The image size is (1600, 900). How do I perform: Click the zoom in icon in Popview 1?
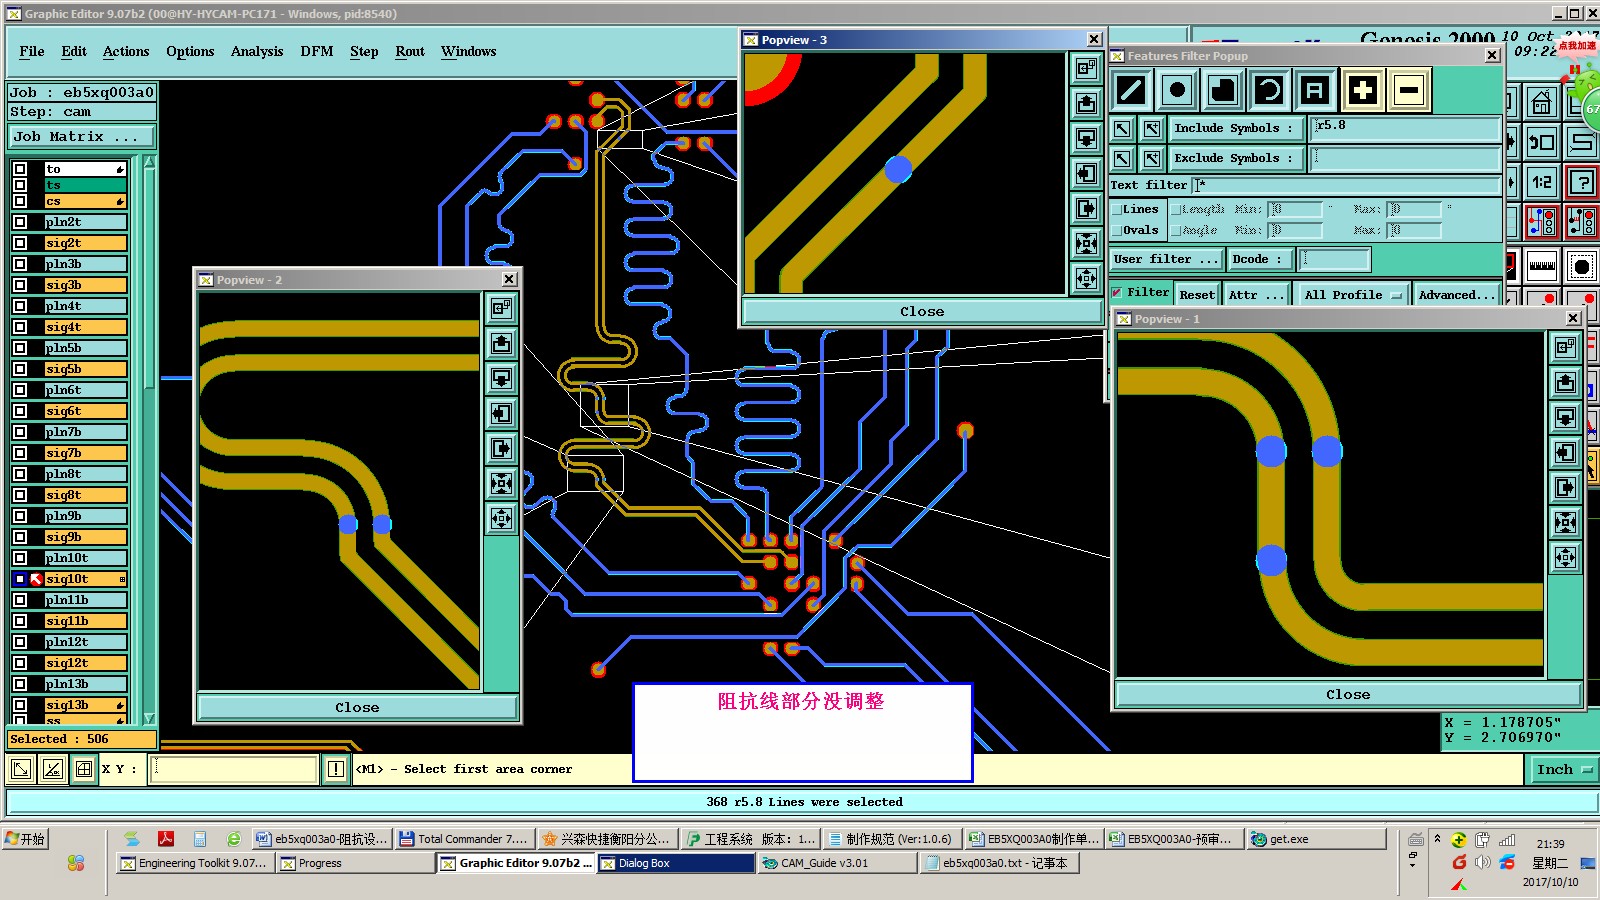coord(1565,523)
